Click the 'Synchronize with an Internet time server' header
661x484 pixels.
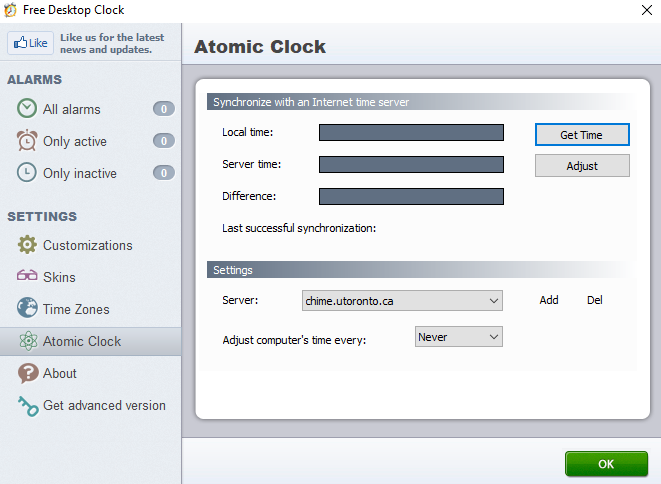pos(311,102)
